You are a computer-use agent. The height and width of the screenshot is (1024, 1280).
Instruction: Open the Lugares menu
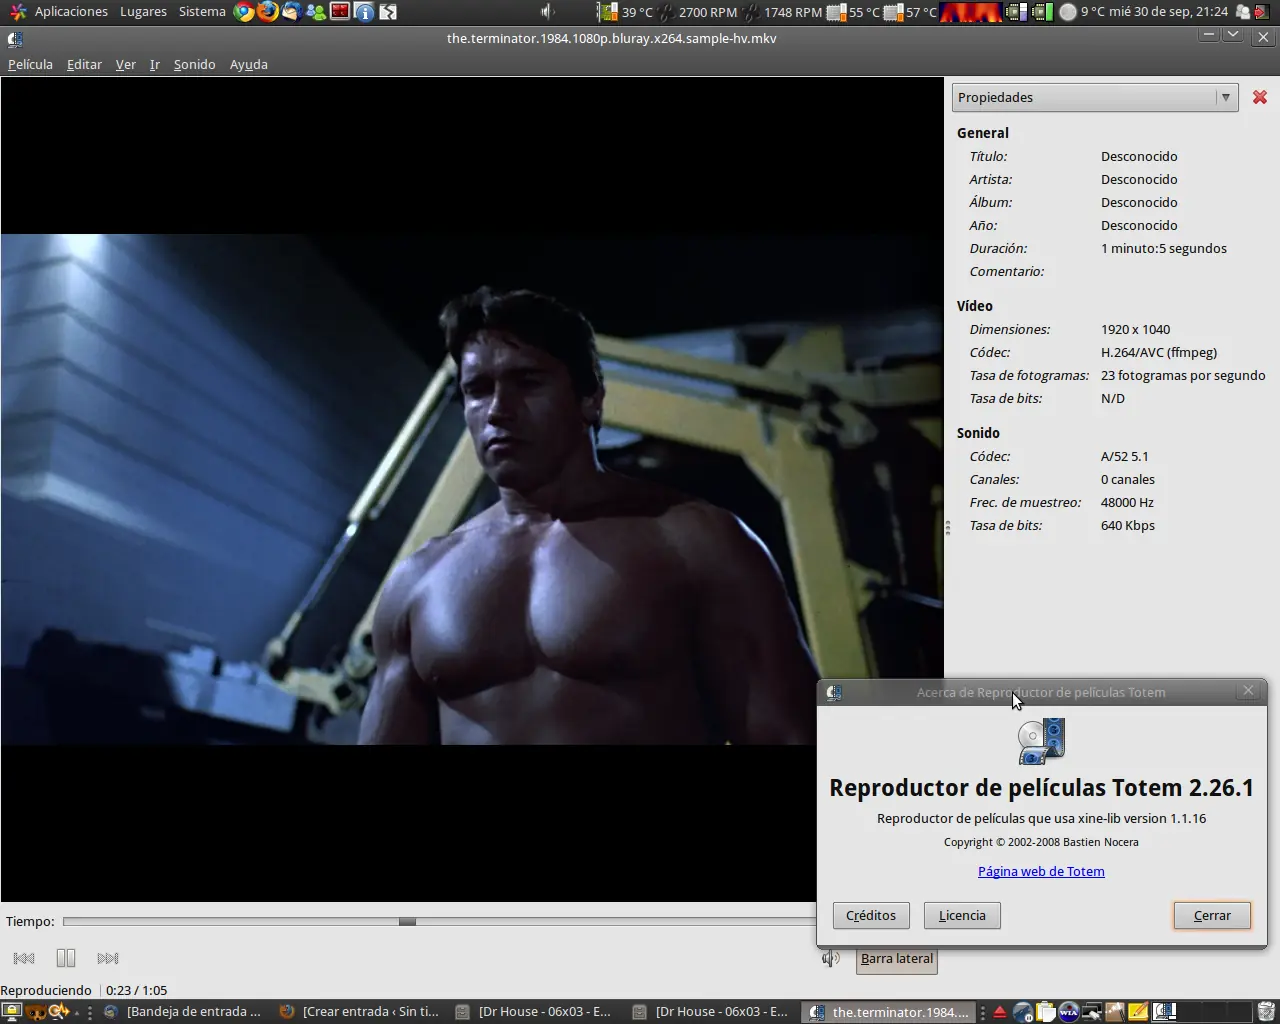143,12
